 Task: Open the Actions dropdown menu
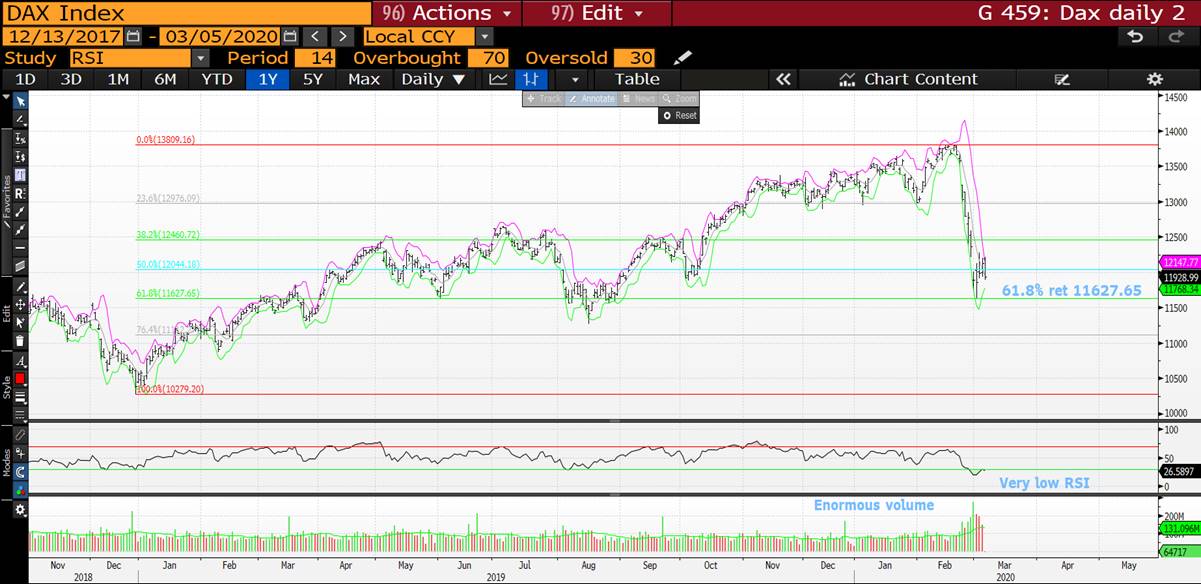coord(446,13)
